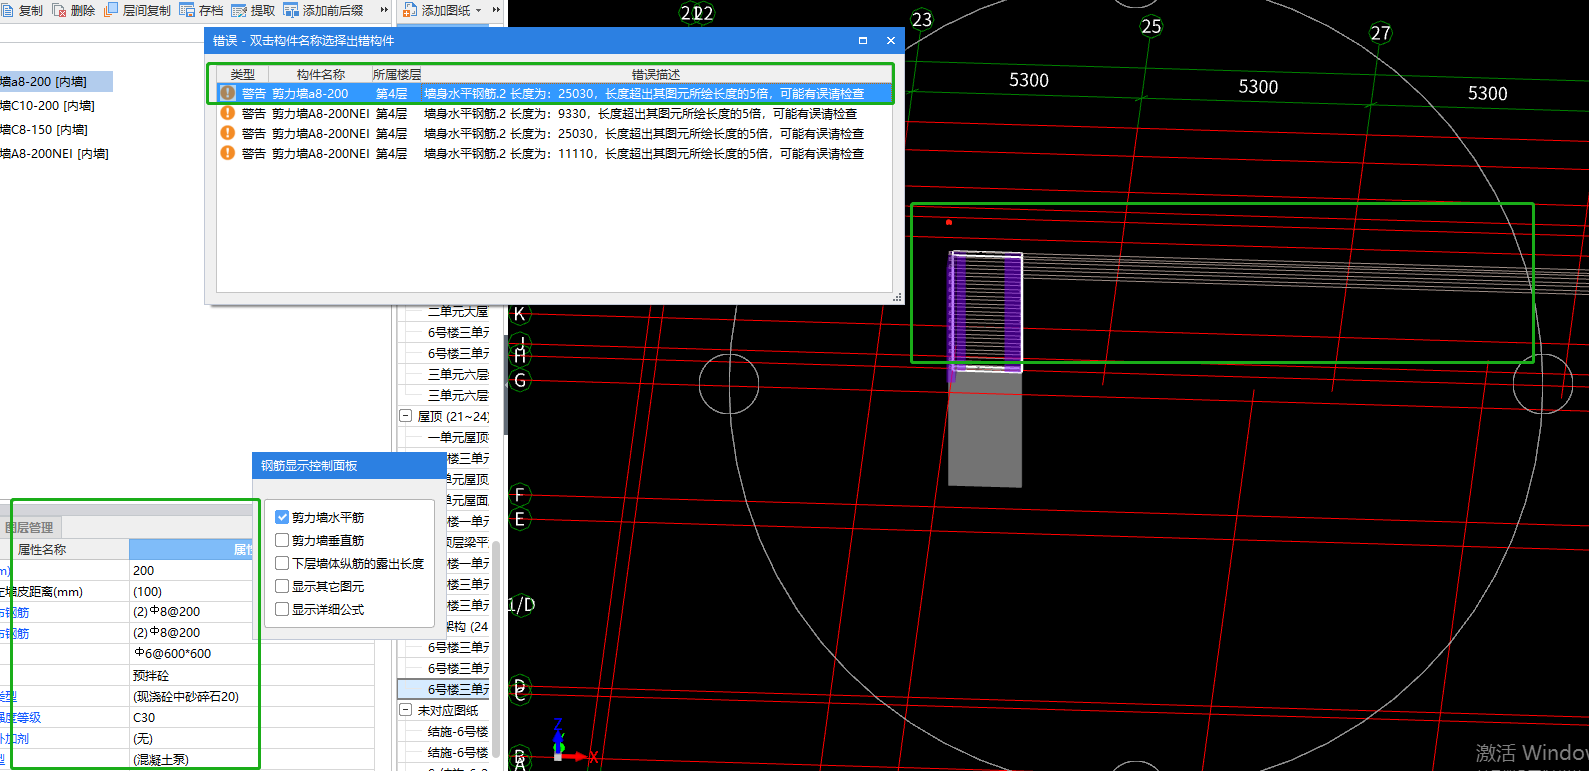
Task: Collapse the 屋顶 (21~24) tree node
Action: (406, 416)
